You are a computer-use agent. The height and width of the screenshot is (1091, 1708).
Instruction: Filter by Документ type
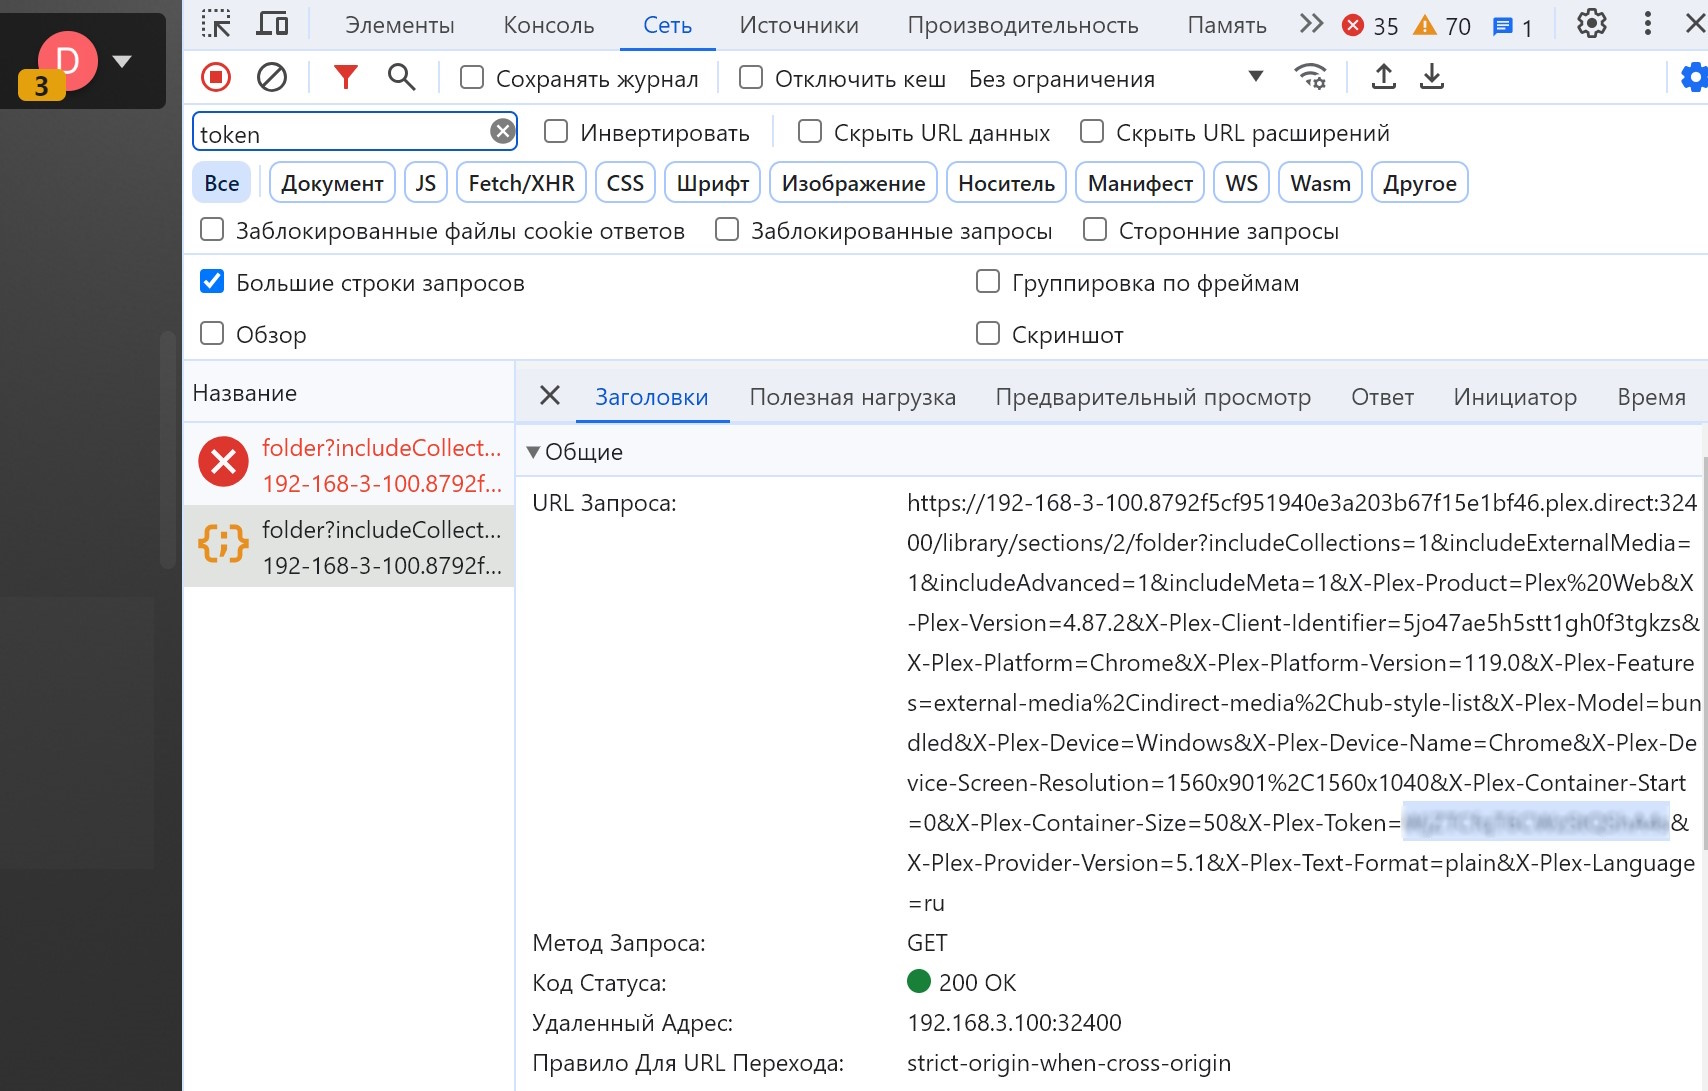[332, 183]
